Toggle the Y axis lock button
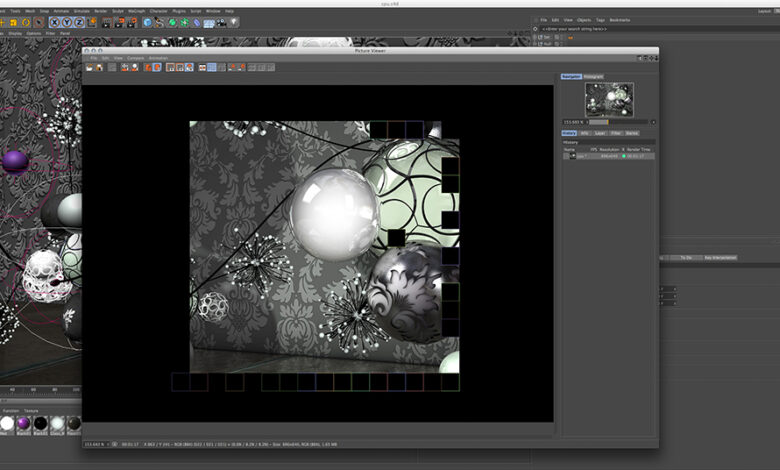 65,22
